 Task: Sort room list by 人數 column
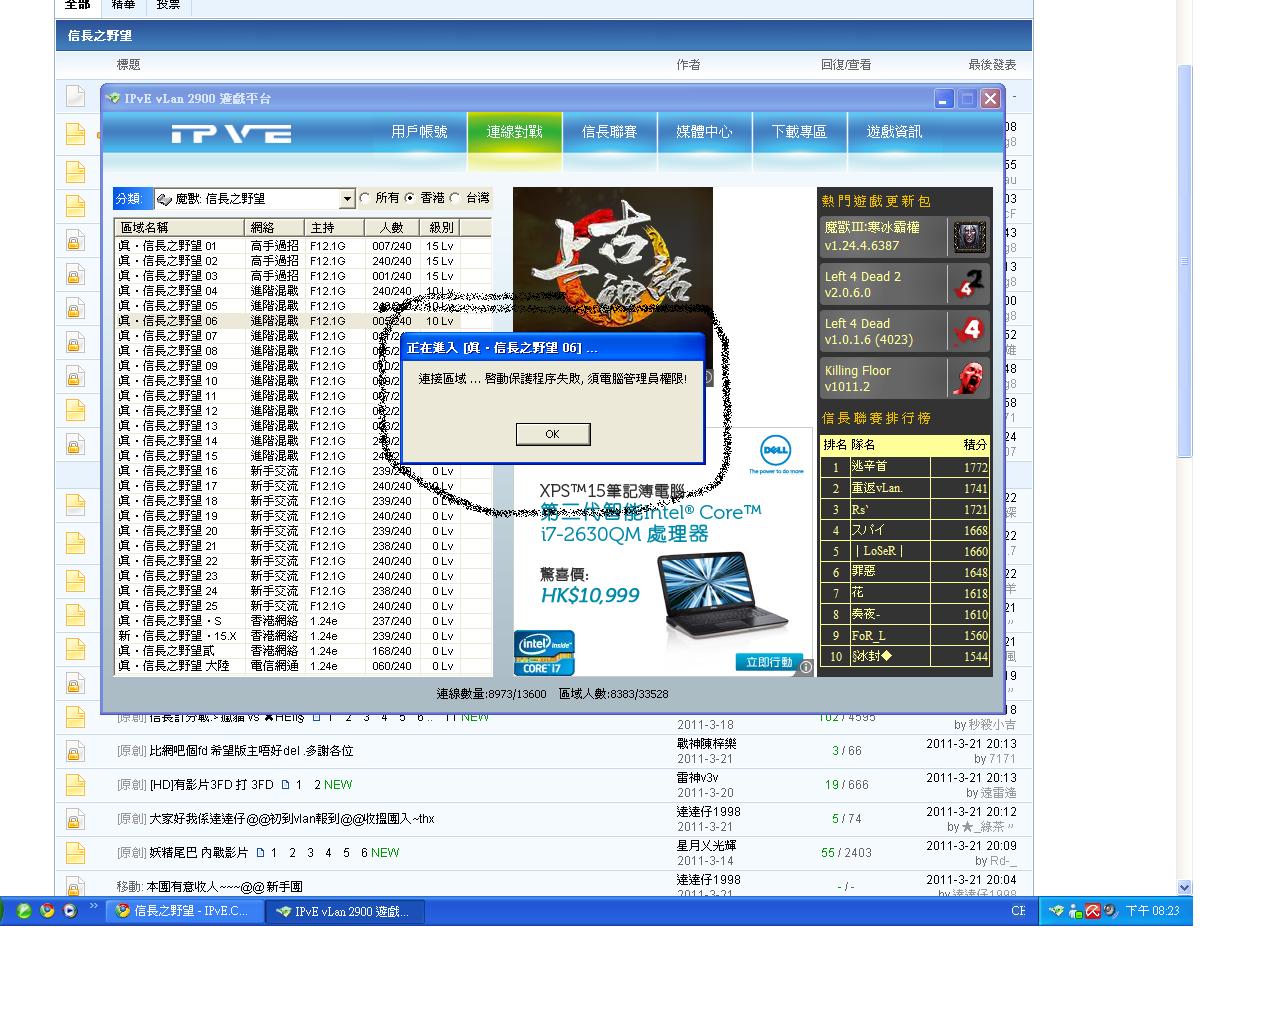pos(392,227)
